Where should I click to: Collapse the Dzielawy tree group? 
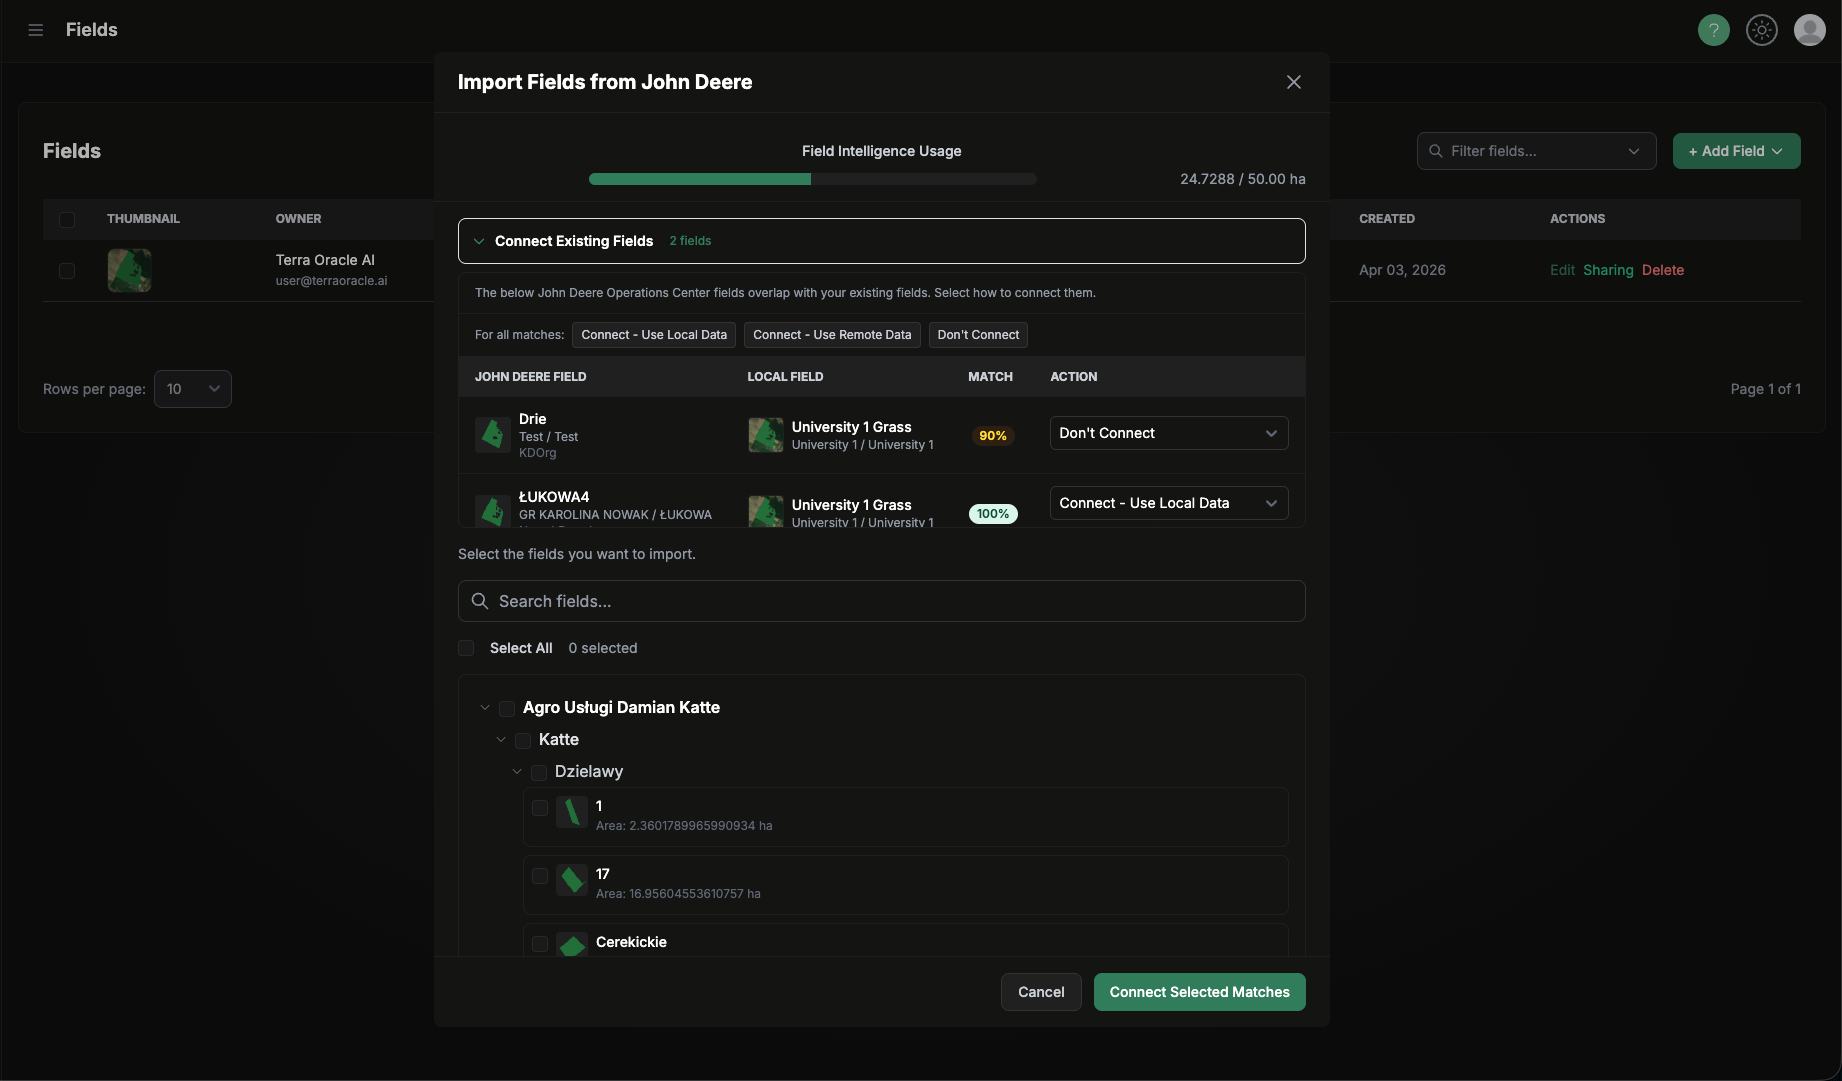516,771
